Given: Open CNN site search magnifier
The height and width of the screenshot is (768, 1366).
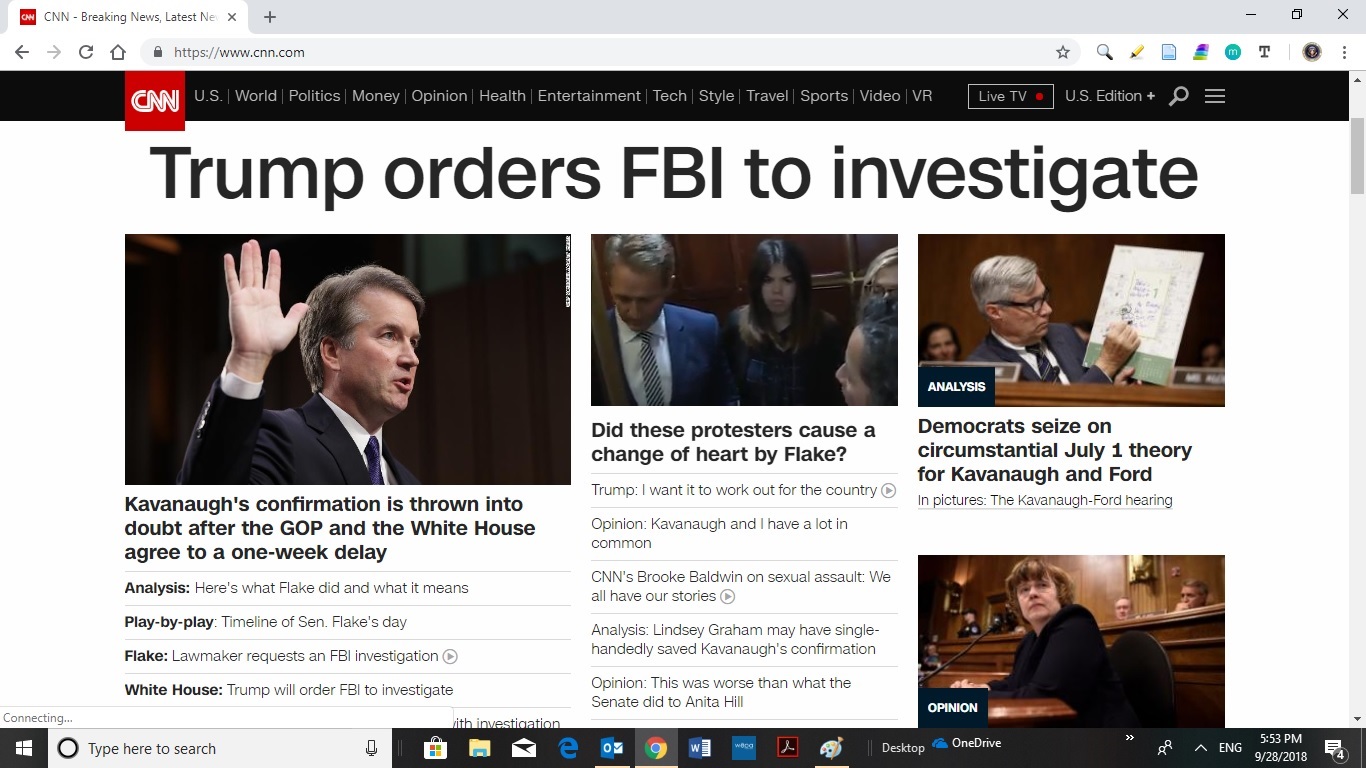Looking at the screenshot, I should point(1179,96).
